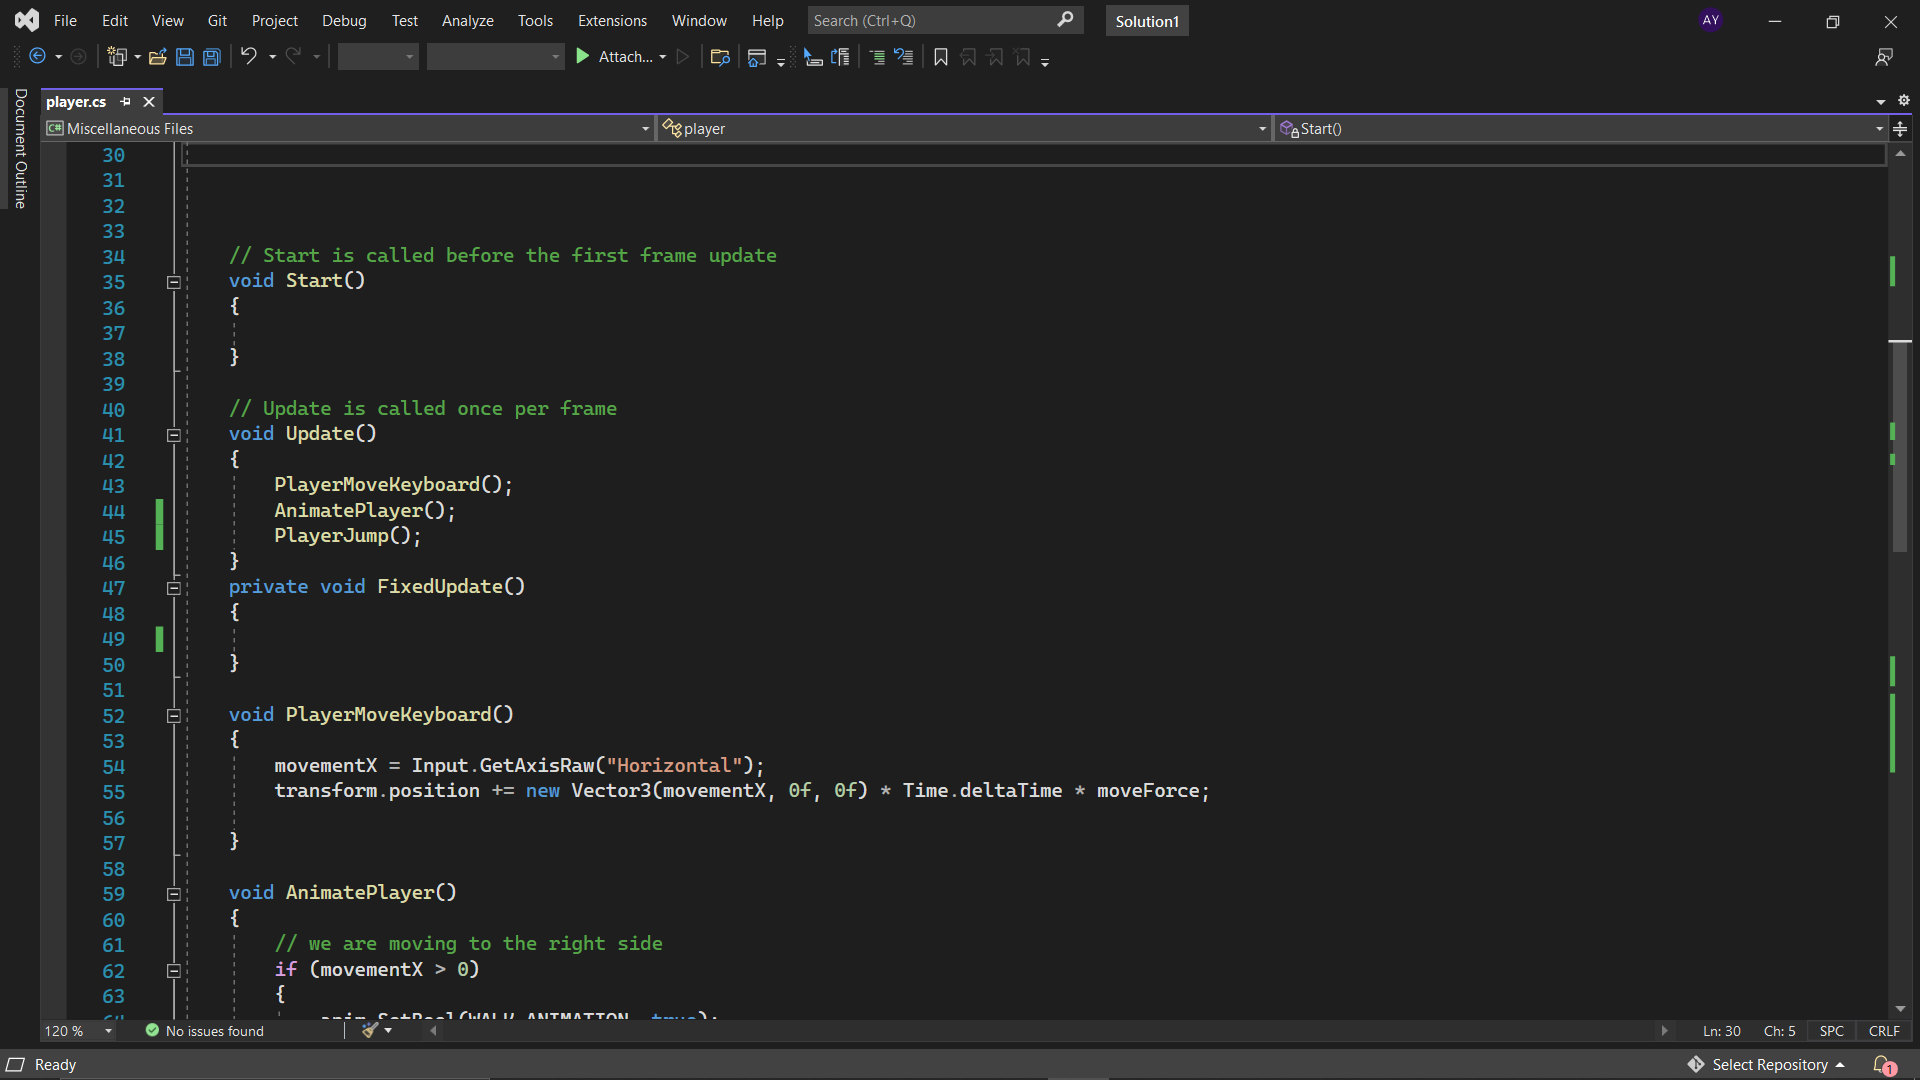Toggle pin on player.cs tab
This screenshot has width=1920, height=1080.
(x=126, y=102)
